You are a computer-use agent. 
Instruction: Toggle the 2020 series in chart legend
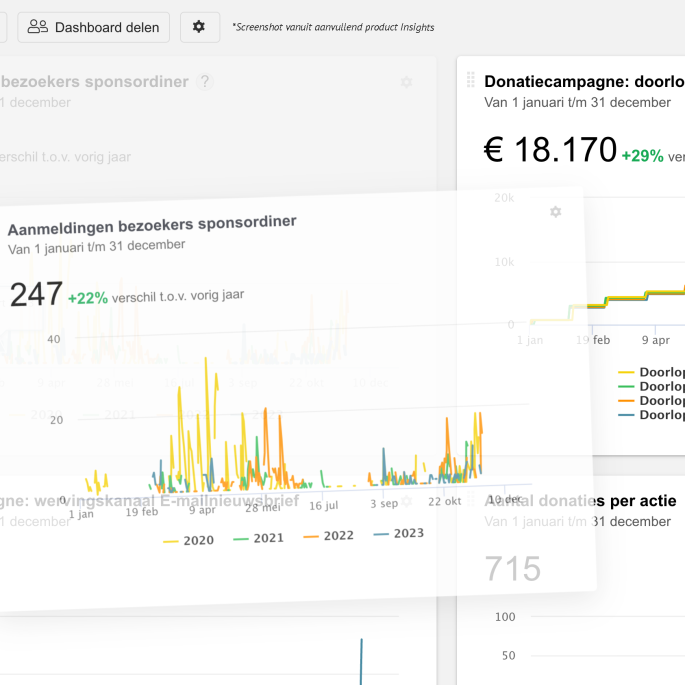188,540
